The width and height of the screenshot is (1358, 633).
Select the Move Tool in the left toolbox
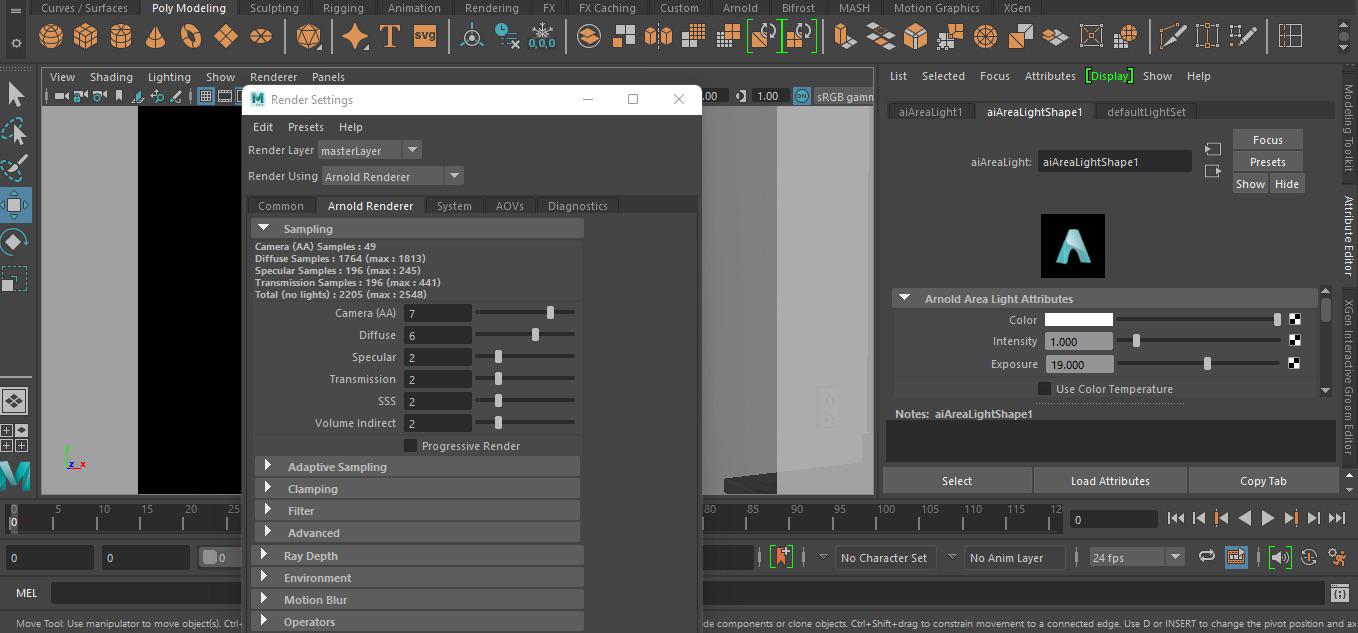click(16, 206)
